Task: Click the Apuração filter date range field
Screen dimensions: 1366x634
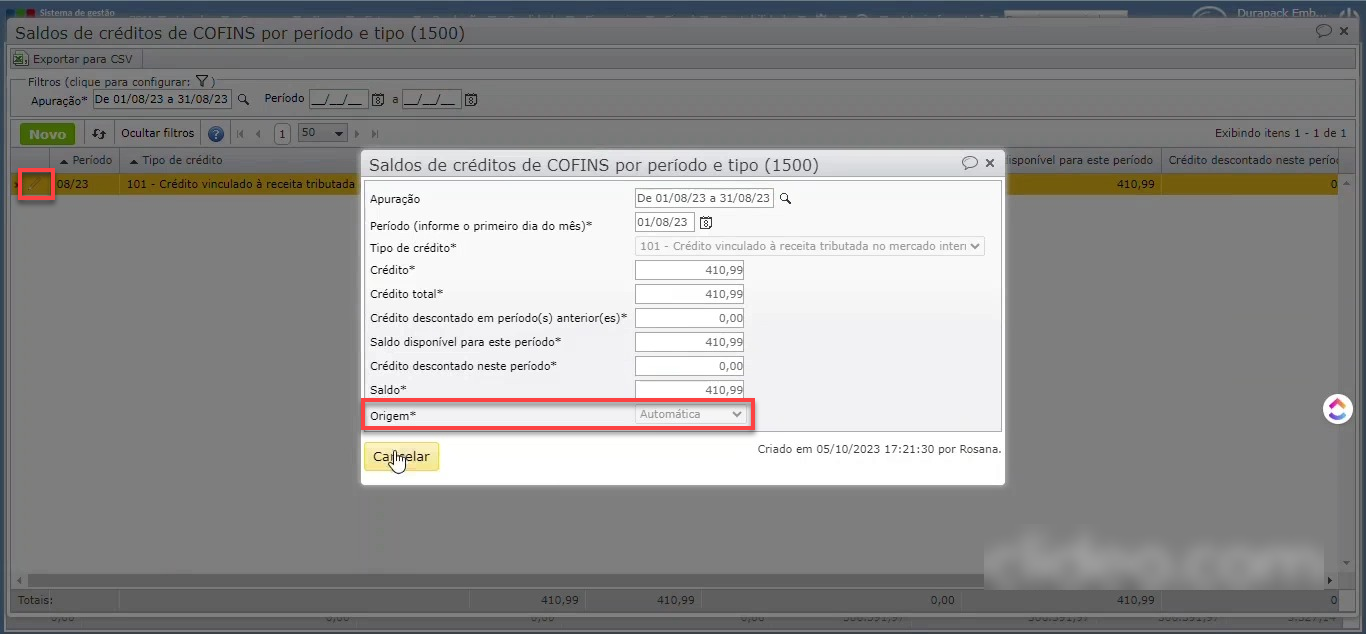Action: [x=162, y=99]
